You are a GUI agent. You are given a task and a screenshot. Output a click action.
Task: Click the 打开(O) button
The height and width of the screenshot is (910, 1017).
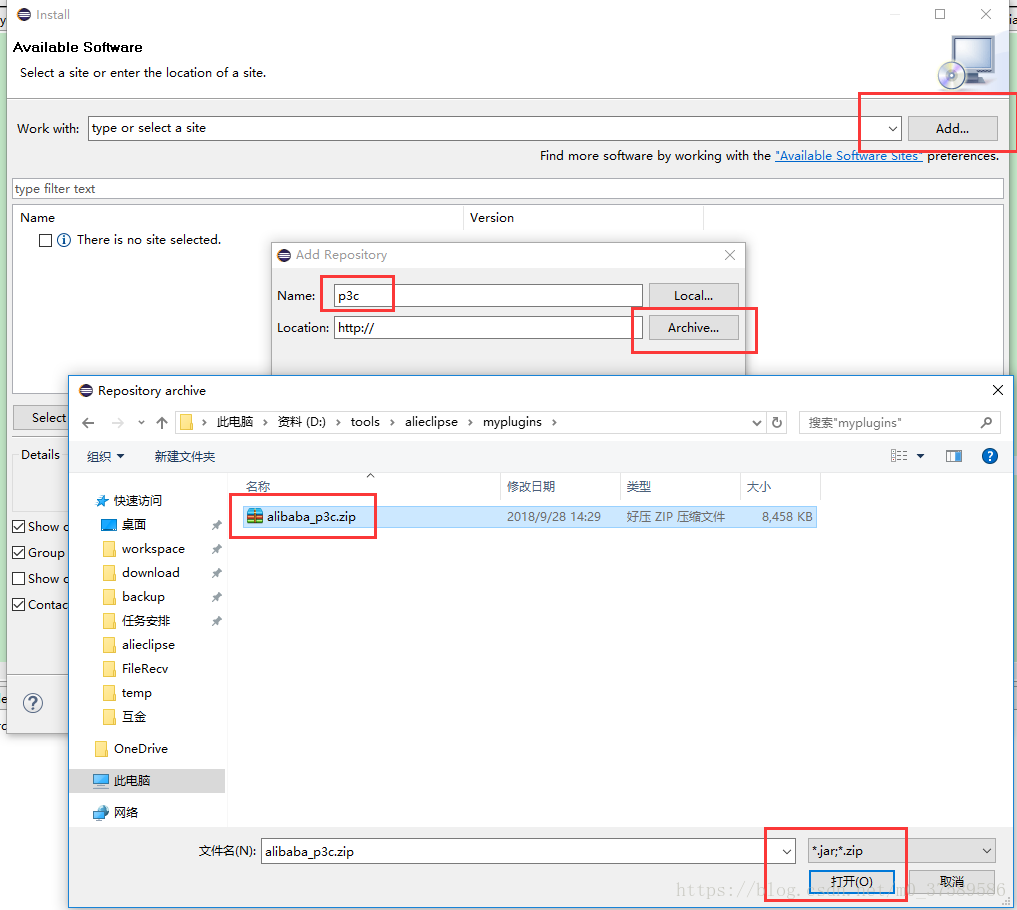point(852,882)
